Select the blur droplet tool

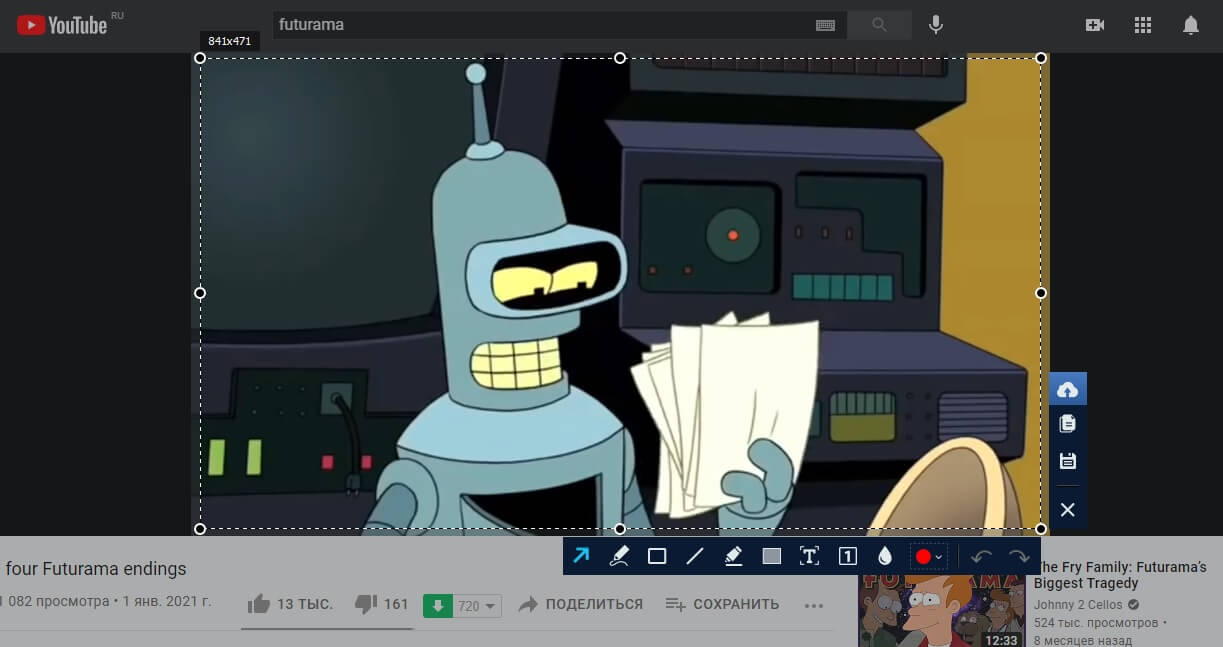(x=884, y=556)
